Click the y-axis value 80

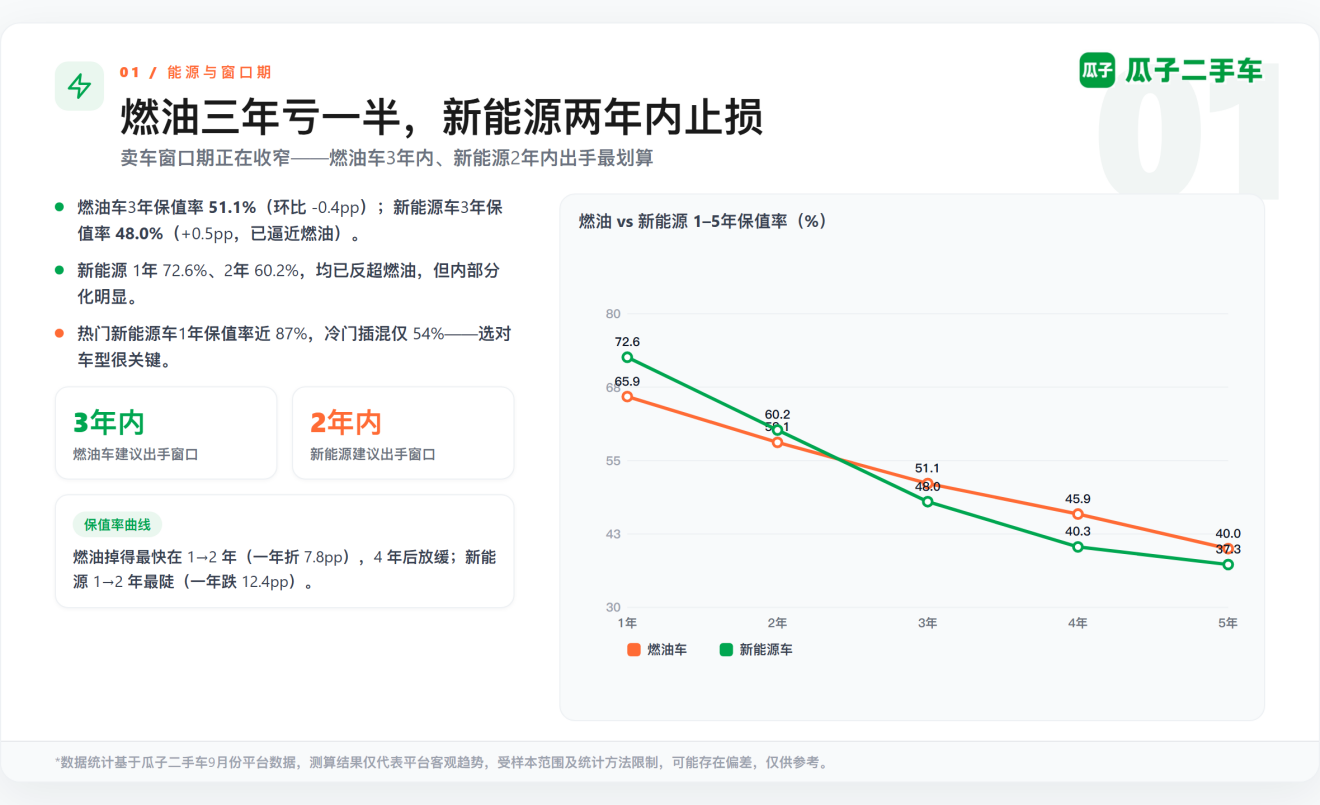[613, 314]
